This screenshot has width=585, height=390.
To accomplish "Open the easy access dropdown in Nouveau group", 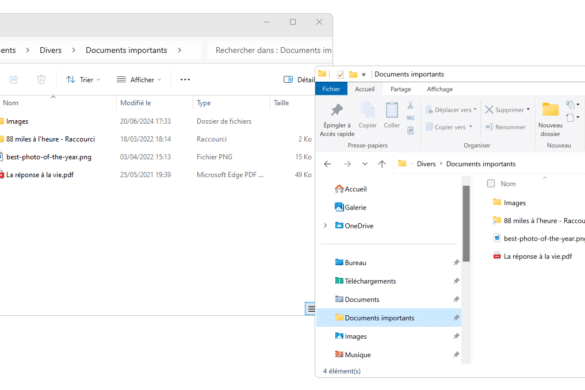I will click(573, 118).
